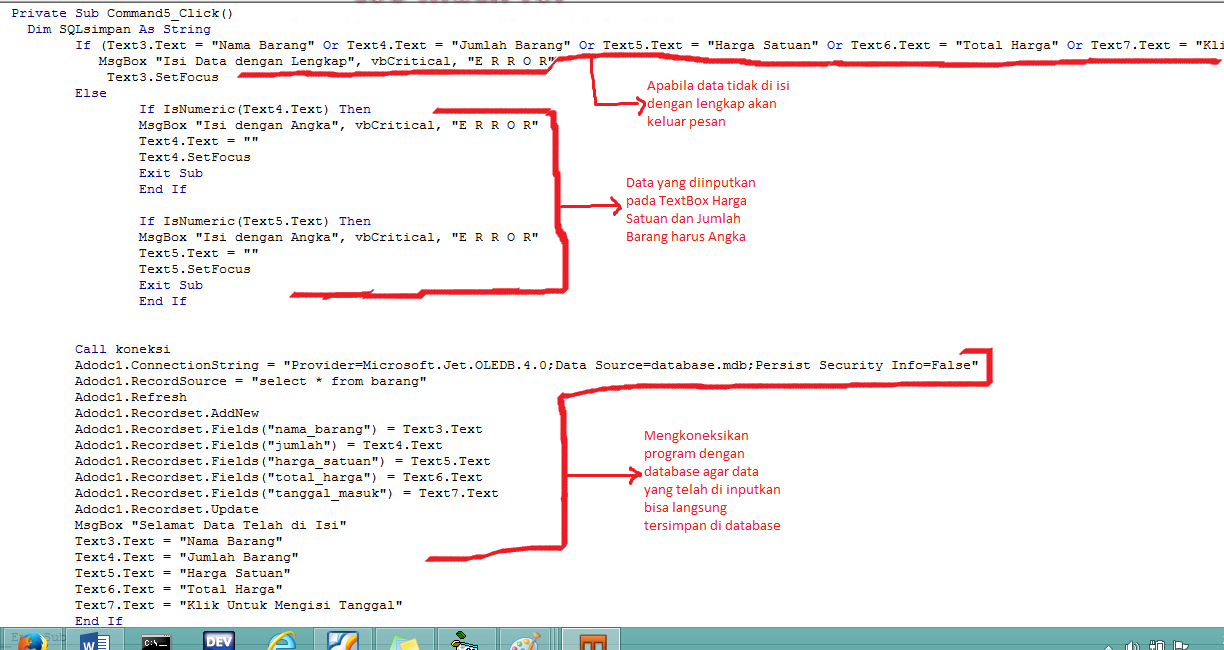Screen dimensions: 1224x650
Task: Click the Fields("tanggal_masuk") assignment line
Action: [287, 493]
